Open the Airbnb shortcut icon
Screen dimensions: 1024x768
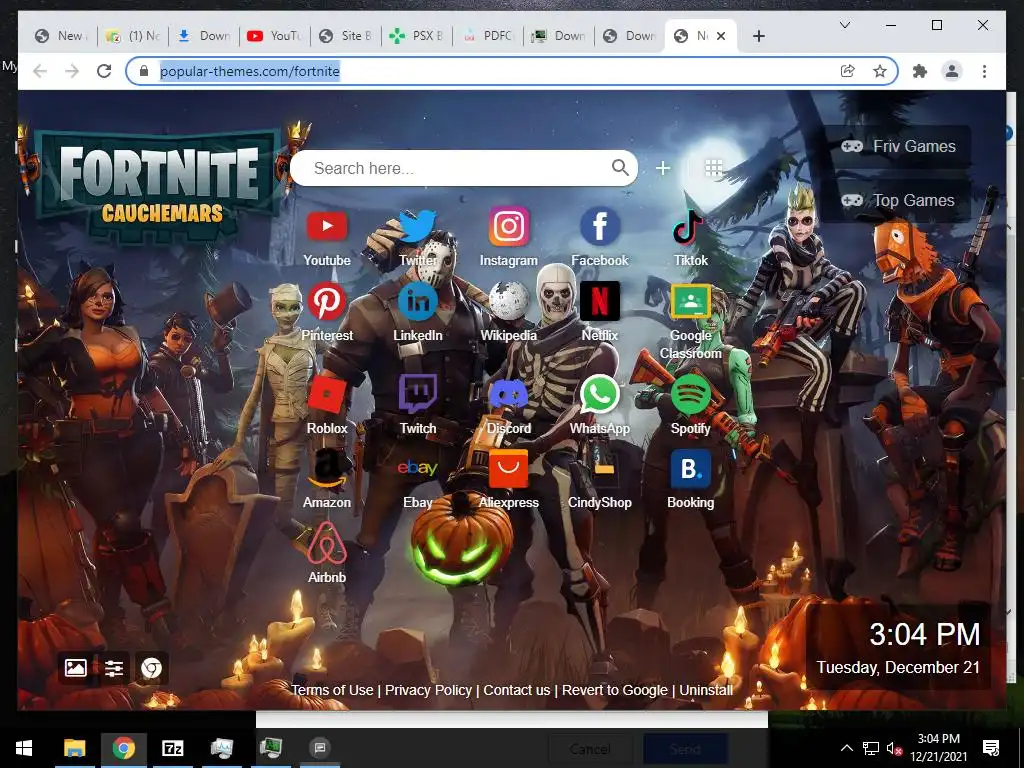tap(327, 543)
